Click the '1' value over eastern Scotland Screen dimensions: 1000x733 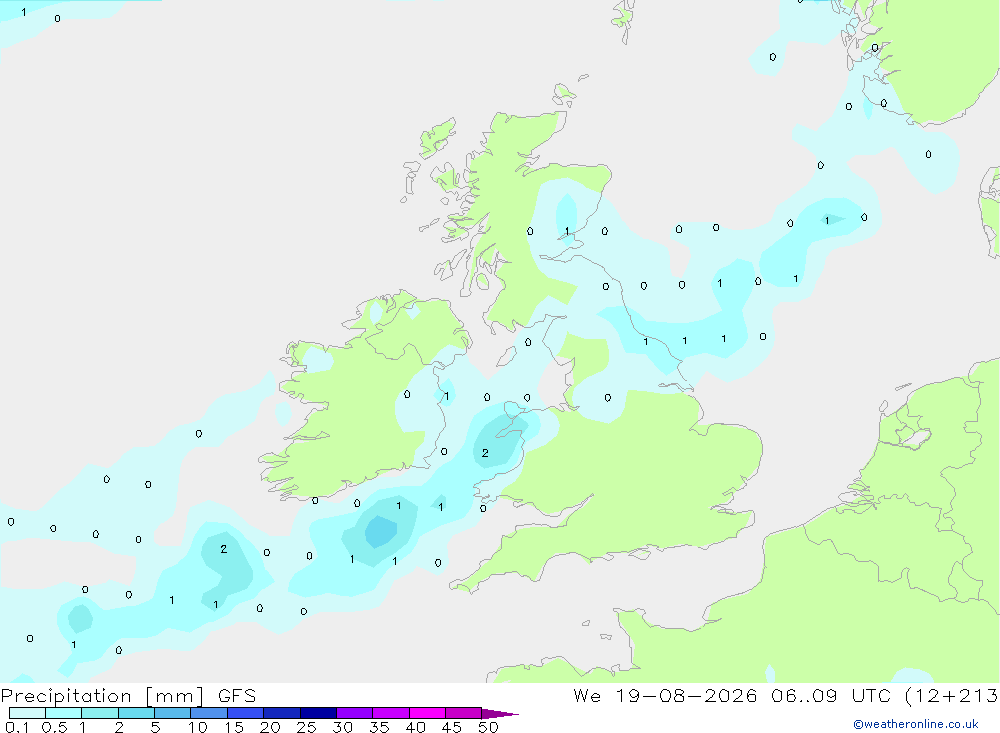click(x=567, y=231)
